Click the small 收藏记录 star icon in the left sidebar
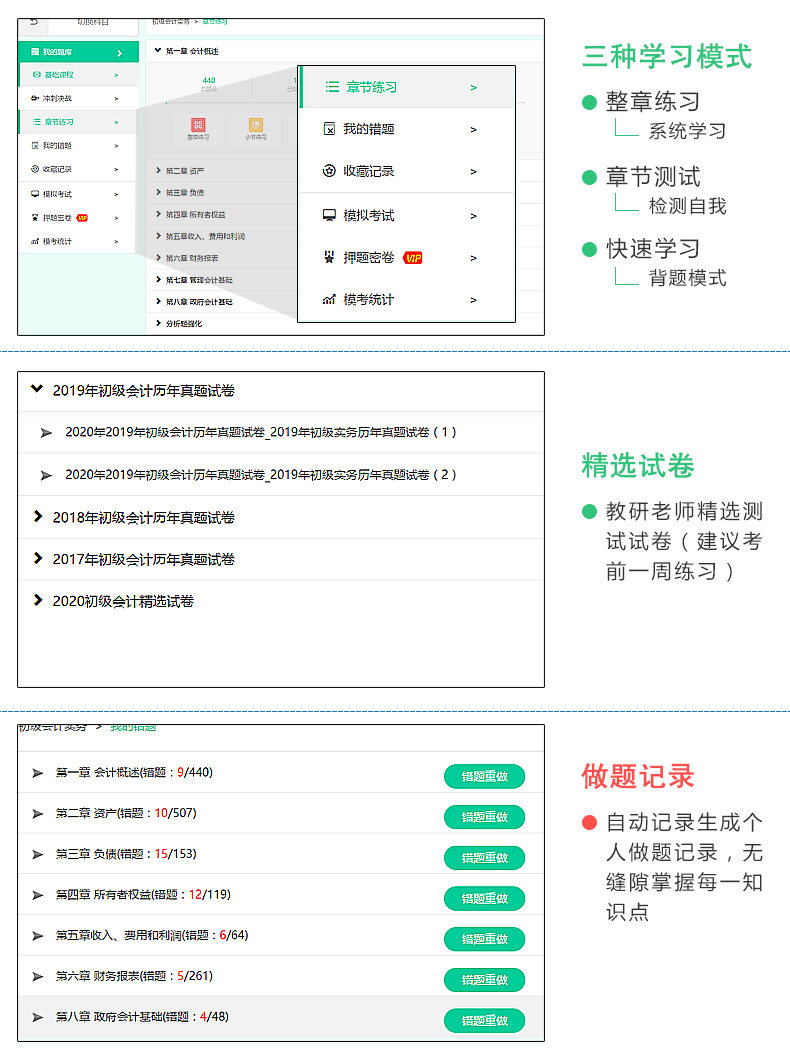 (x=35, y=169)
